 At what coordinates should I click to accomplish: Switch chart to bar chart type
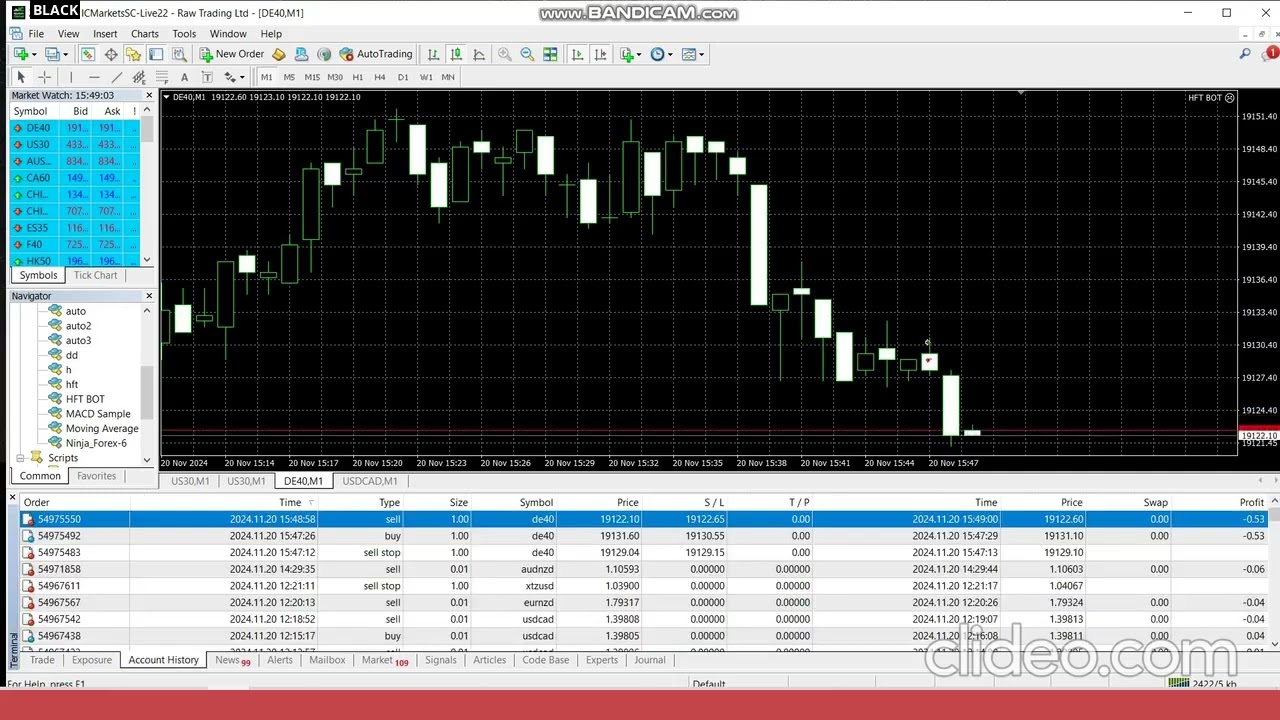433,54
